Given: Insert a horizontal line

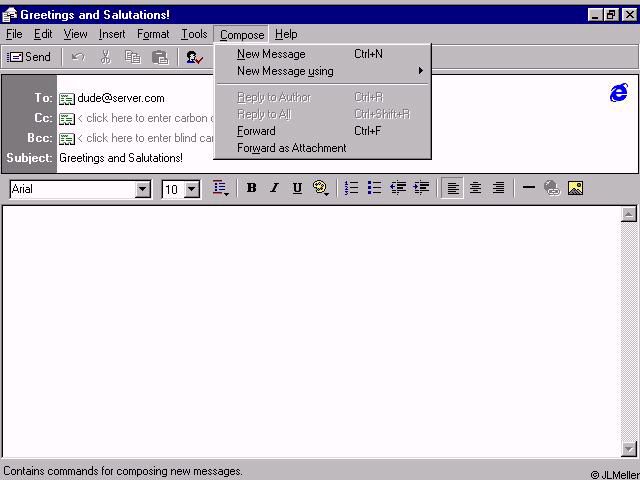Looking at the screenshot, I should 529,188.
